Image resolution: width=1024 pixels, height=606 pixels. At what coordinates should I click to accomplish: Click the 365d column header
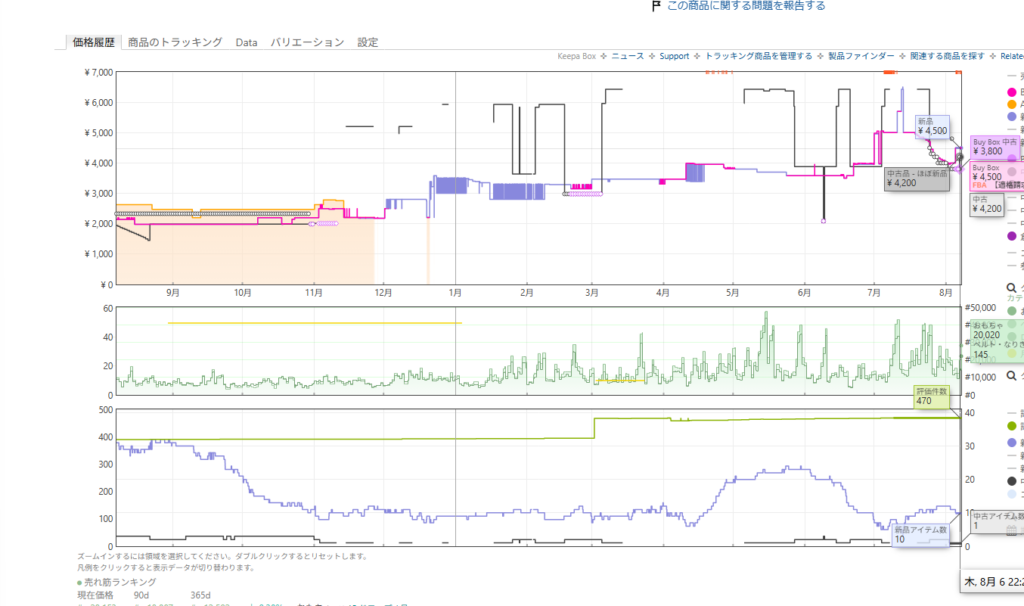[200, 596]
